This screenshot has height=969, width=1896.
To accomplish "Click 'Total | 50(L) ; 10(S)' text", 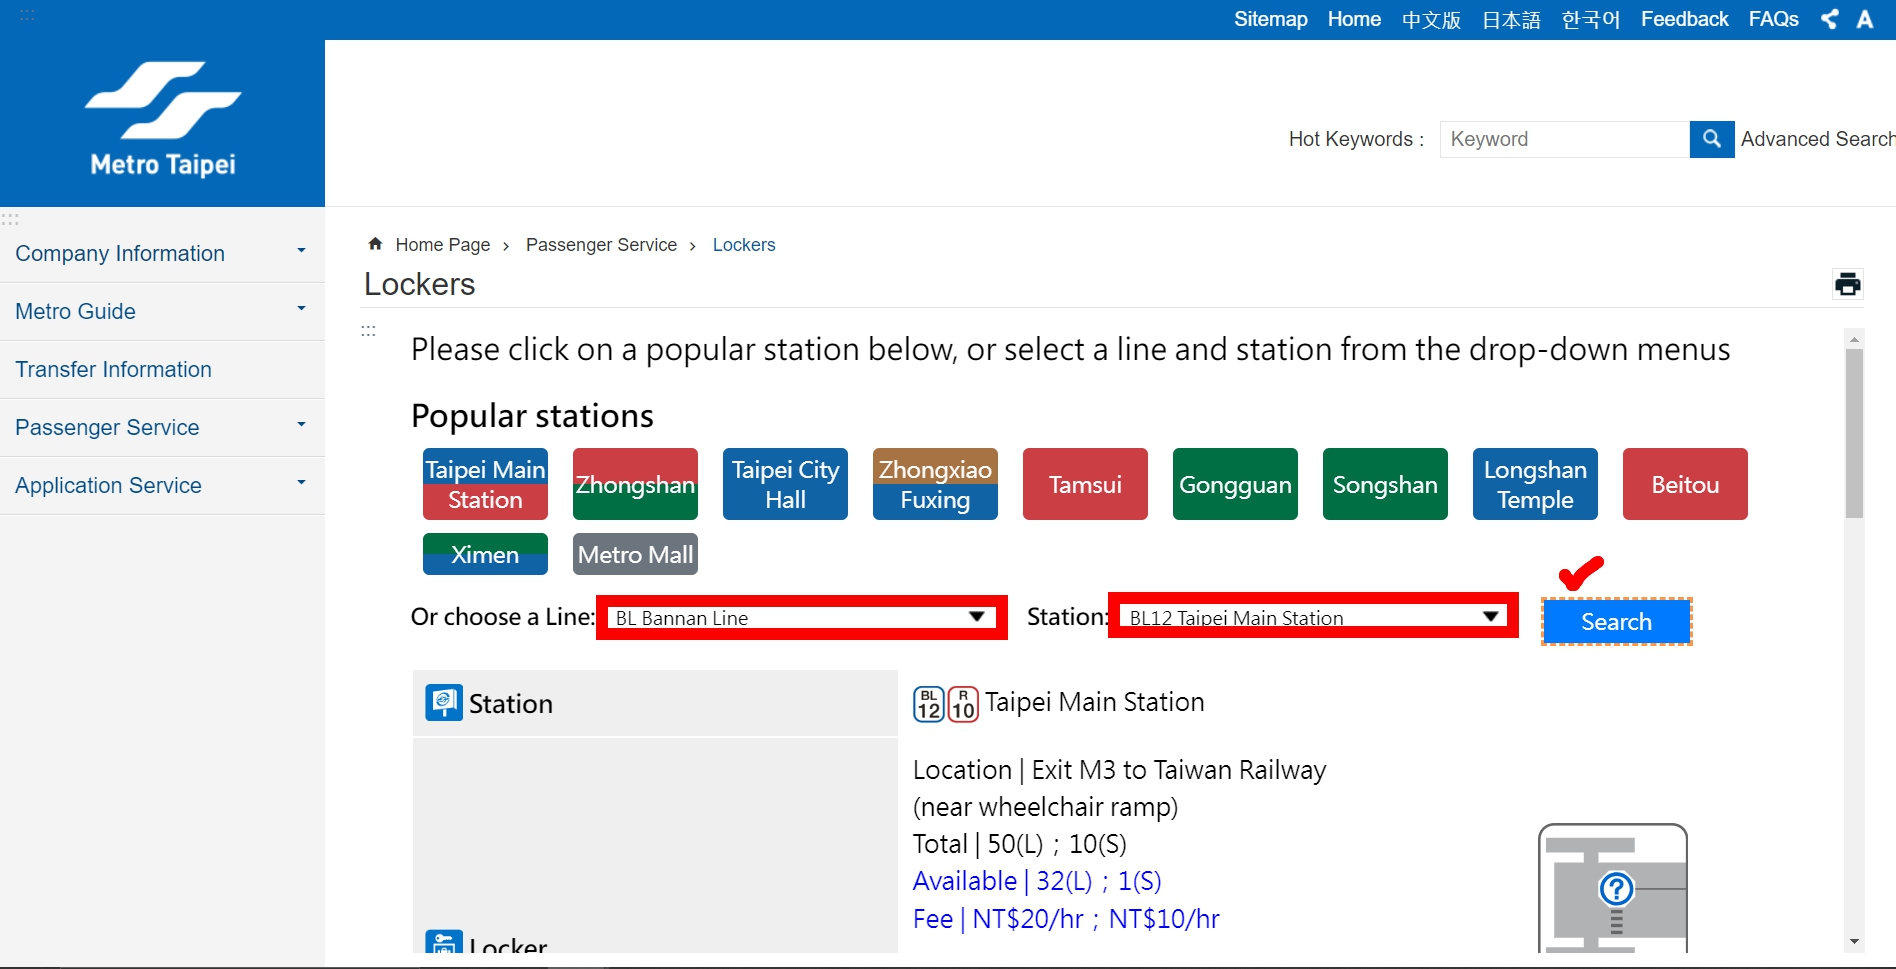I will point(1020,844).
